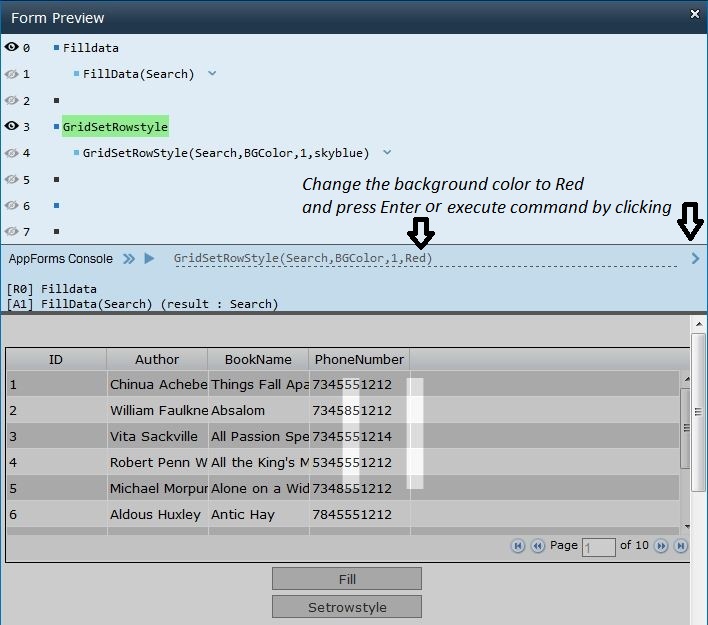Click phone number 5345551212 cell
708x625 pixels.
(360, 462)
